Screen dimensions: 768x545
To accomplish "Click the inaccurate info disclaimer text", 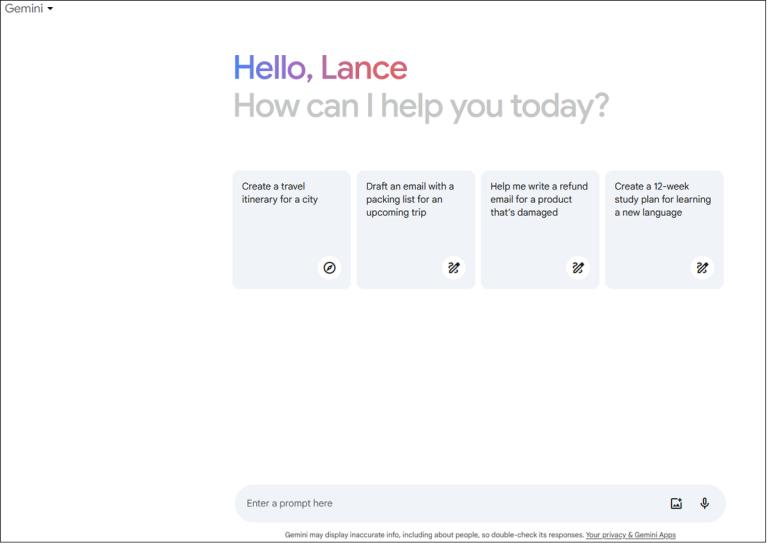I will point(434,535).
